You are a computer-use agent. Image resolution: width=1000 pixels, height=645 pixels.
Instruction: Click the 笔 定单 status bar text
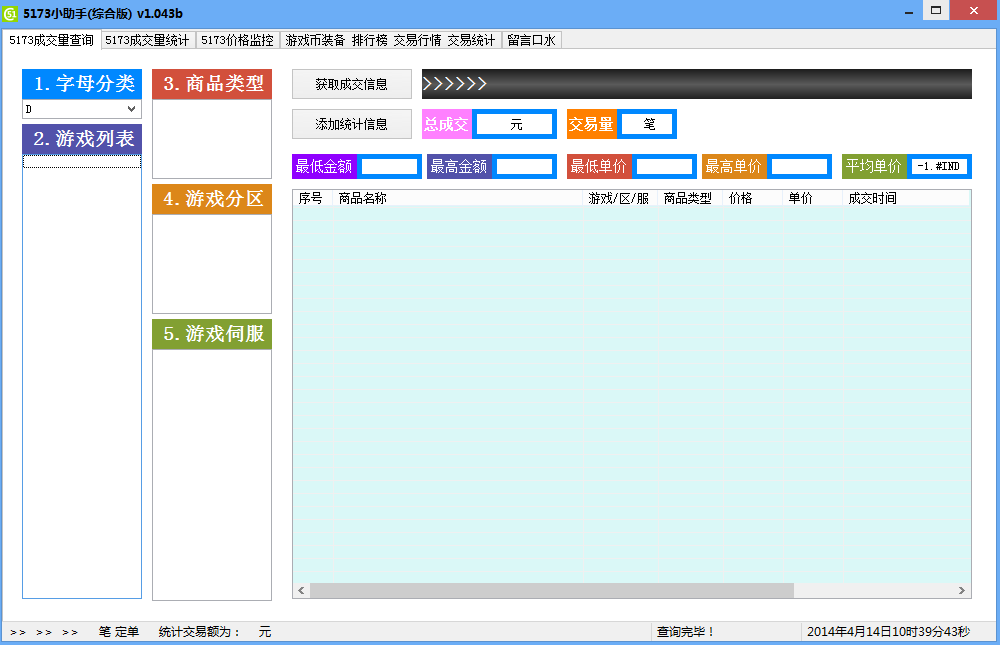pos(119,632)
